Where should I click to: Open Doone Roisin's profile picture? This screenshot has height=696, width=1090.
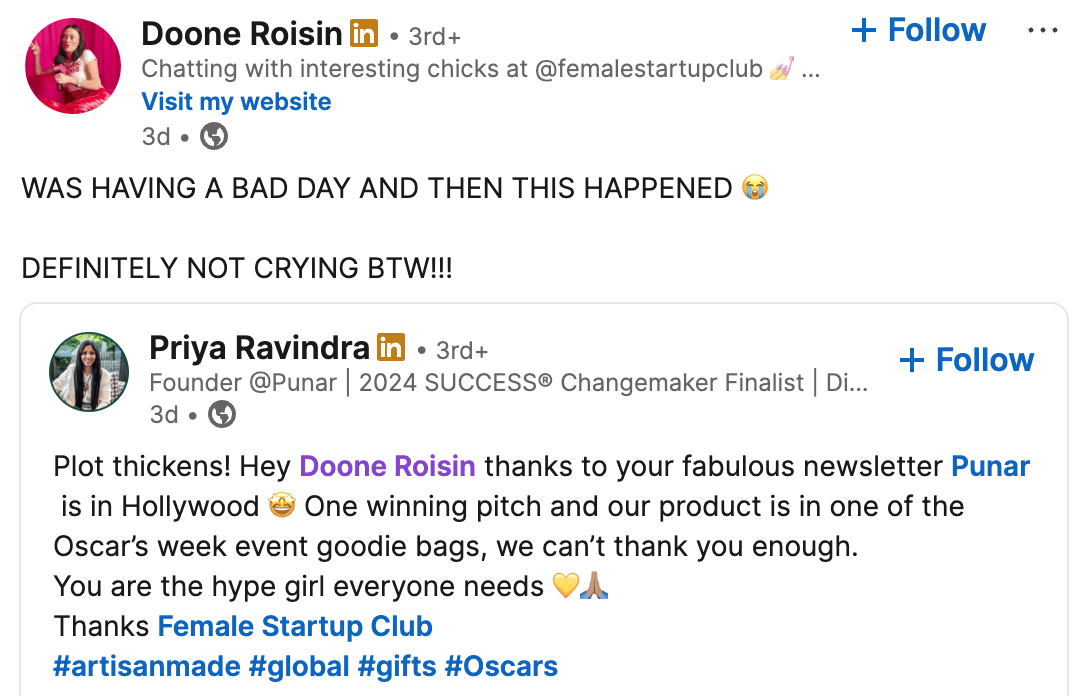coord(72,66)
